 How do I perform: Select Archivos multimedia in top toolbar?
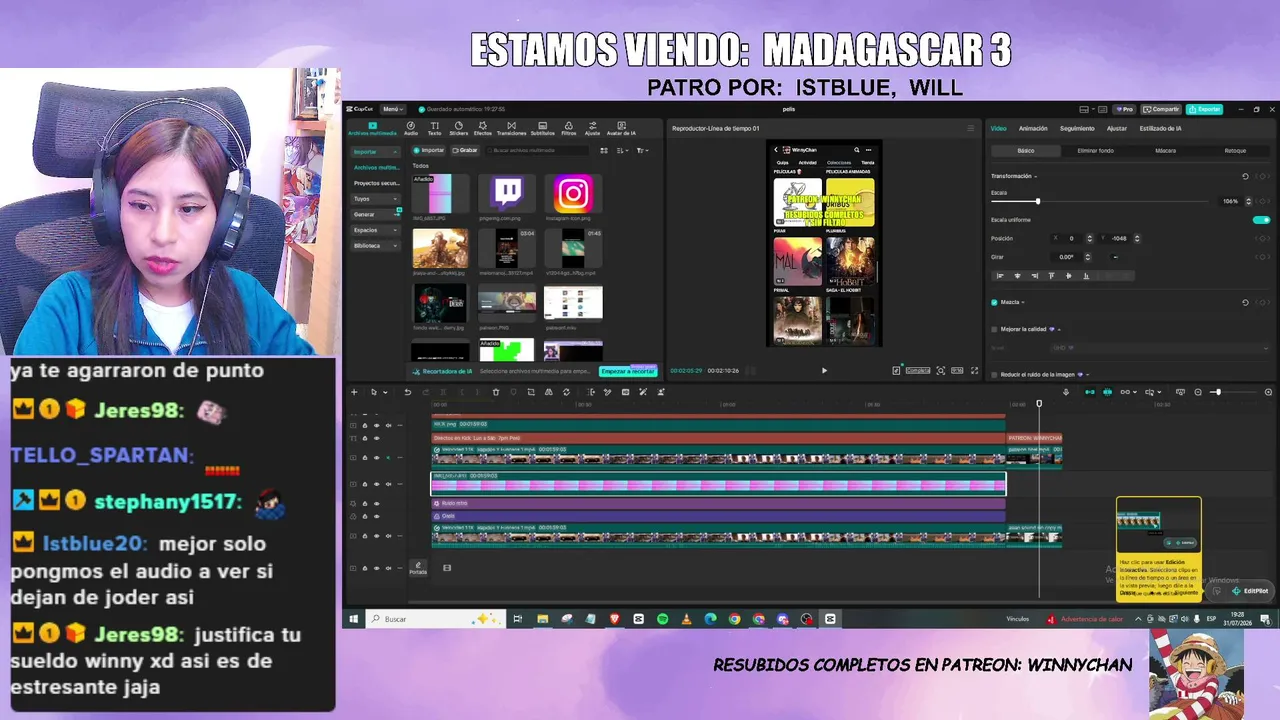[372, 128]
